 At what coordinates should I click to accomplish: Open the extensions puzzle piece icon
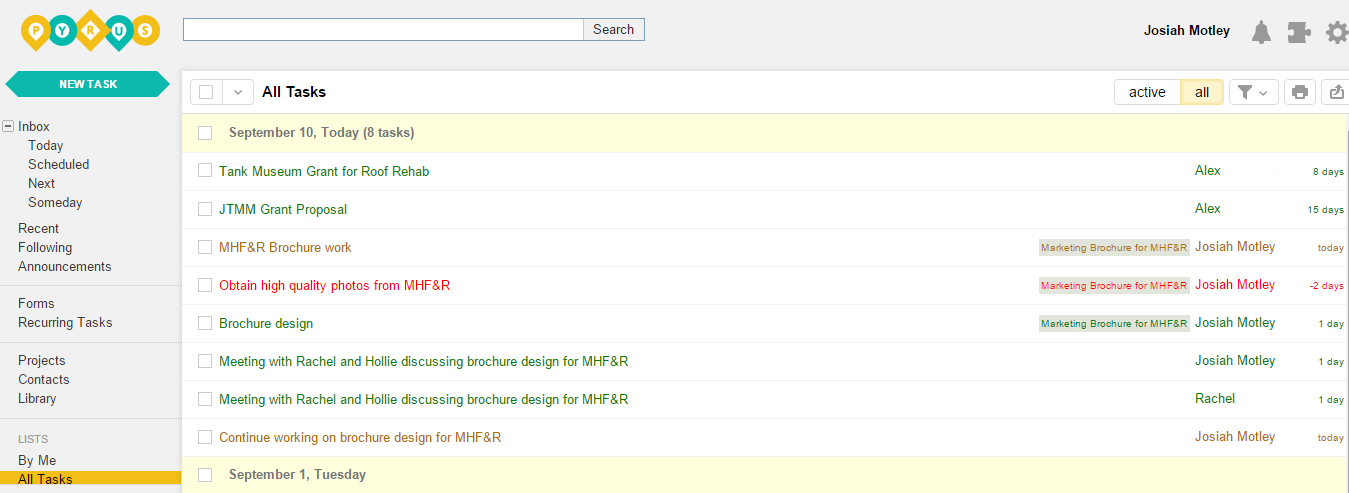tap(1299, 32)
